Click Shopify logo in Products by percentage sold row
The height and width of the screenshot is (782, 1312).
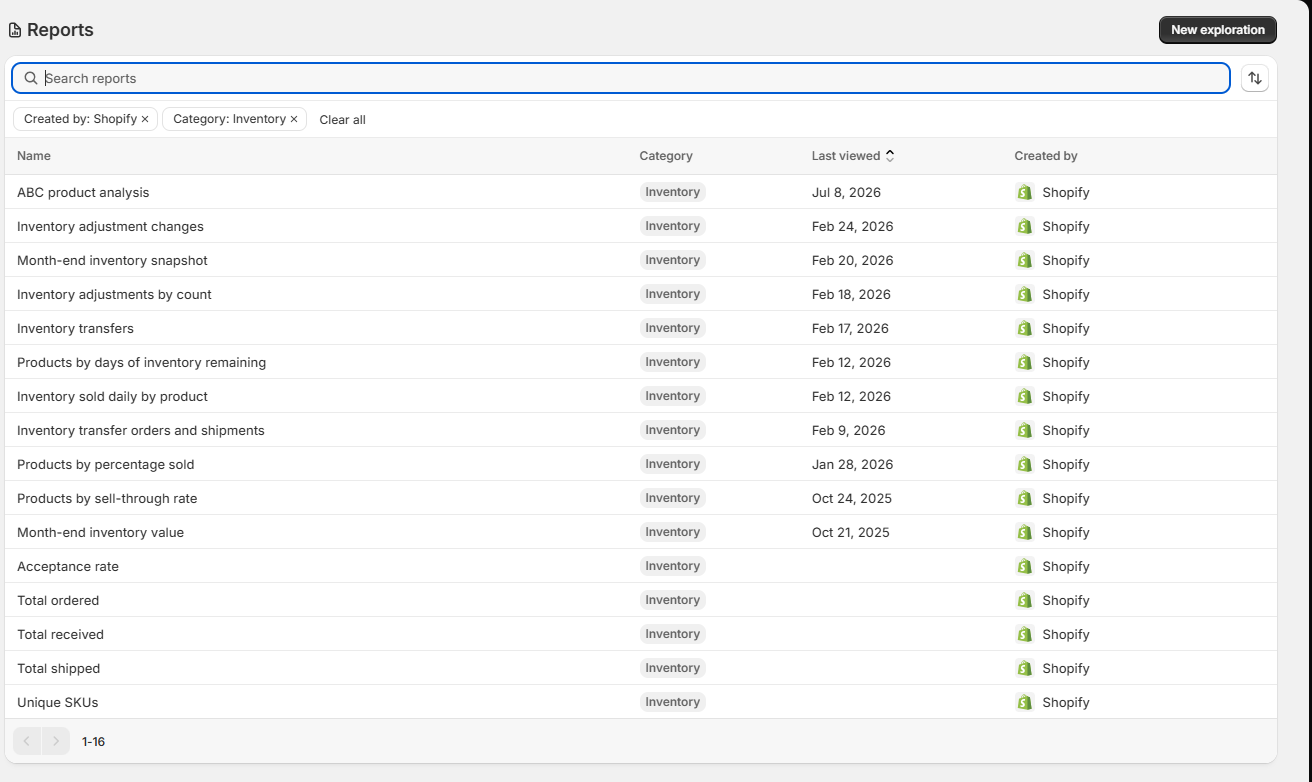(1024, 464)
